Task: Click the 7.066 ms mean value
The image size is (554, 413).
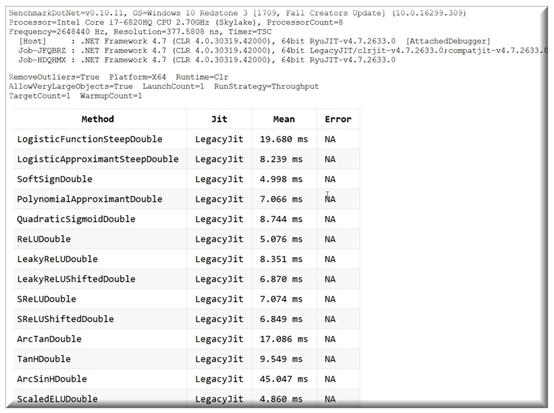Action: (281, 199)
